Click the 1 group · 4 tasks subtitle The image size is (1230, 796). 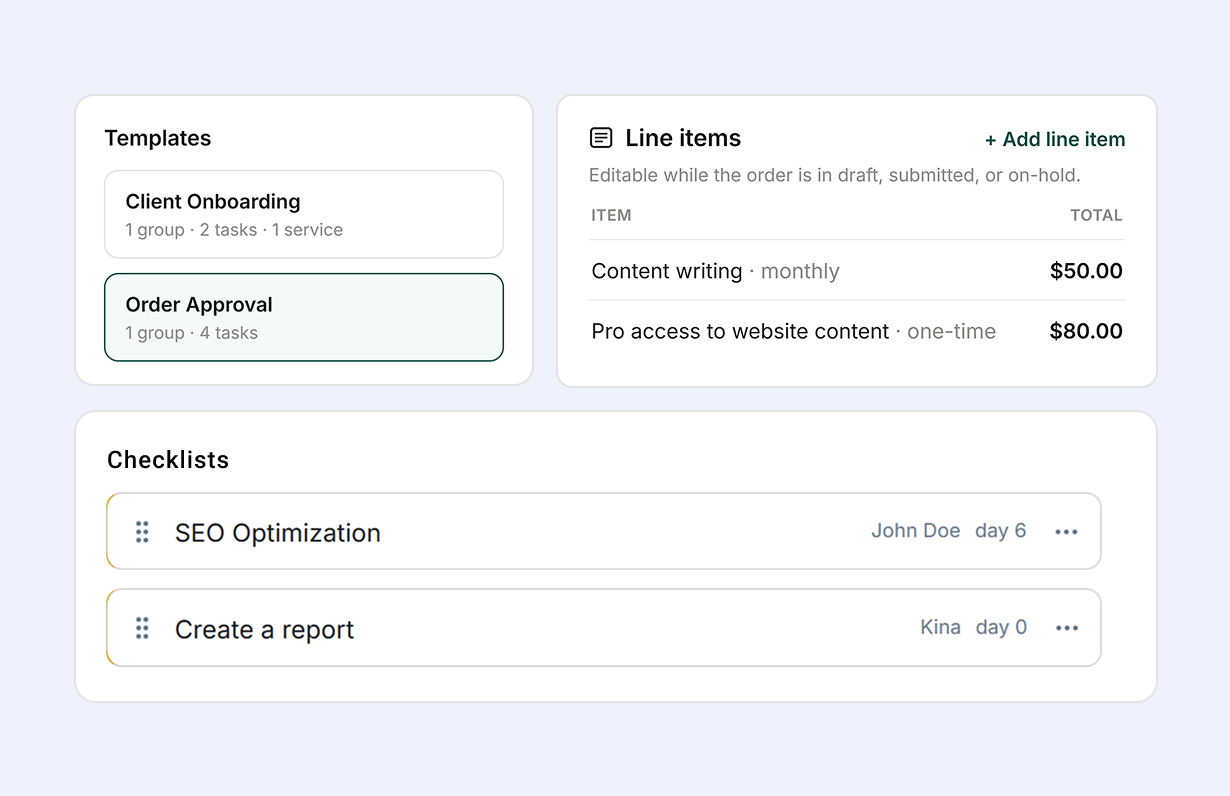coord(191,333)
